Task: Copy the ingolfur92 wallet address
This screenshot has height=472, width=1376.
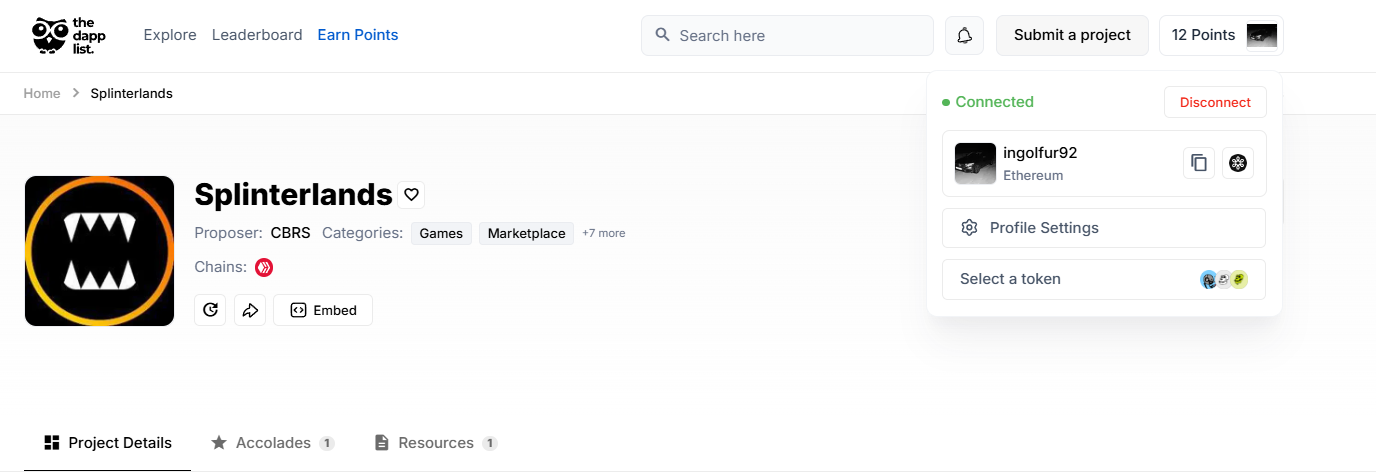Action: [1199, 163]
